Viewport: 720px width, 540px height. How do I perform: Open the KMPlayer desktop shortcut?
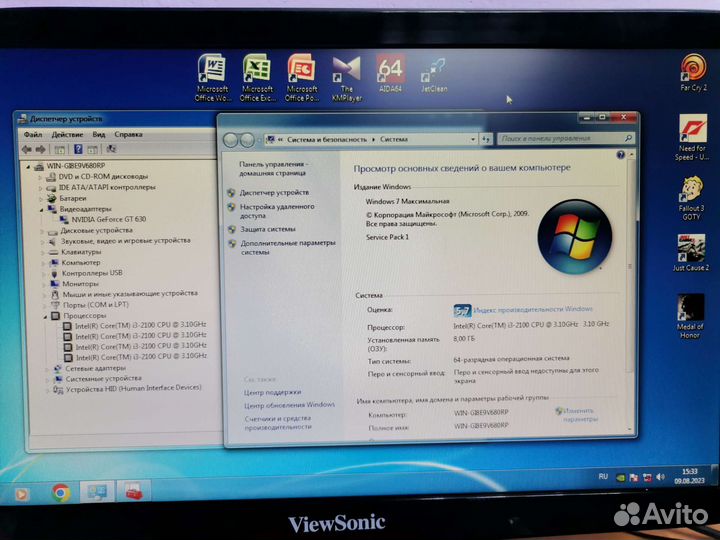click(346, 70)
